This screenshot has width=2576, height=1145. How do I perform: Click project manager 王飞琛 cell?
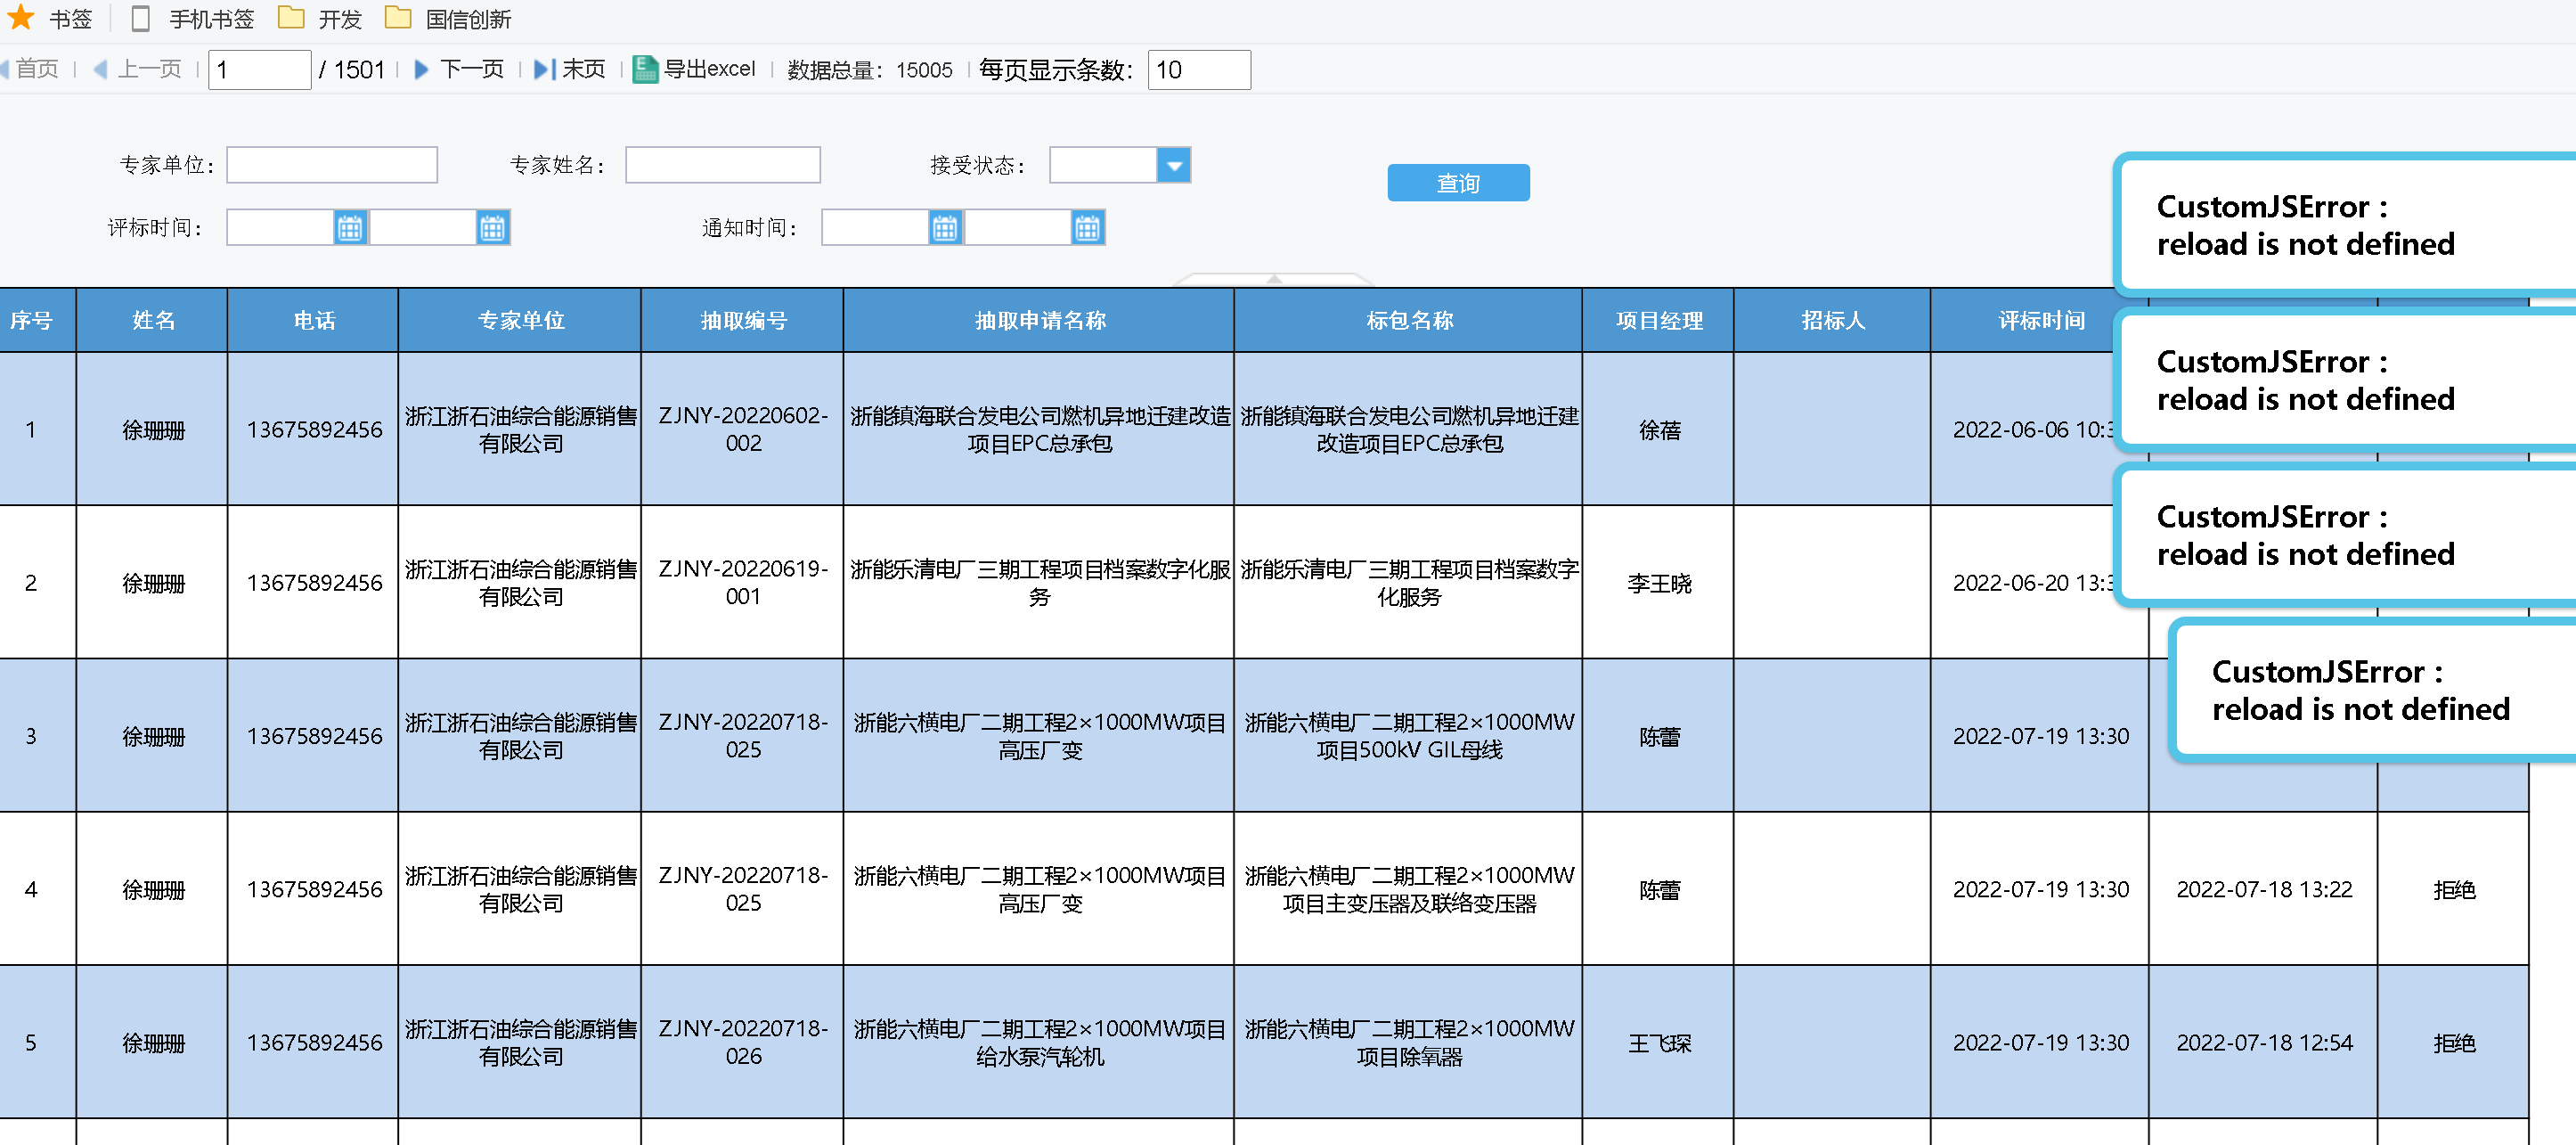[1659, 1043]
